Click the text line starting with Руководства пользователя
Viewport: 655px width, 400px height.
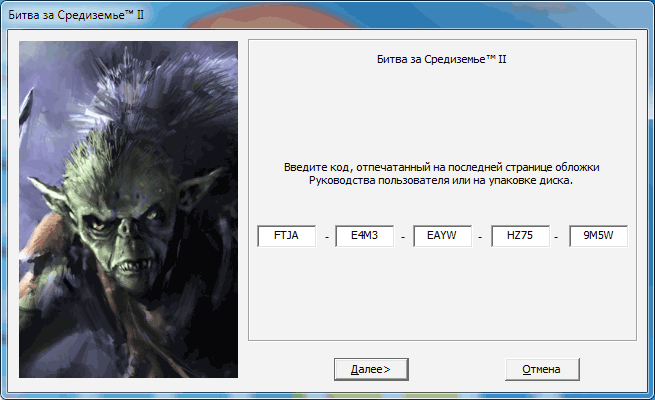click(441, 181)
